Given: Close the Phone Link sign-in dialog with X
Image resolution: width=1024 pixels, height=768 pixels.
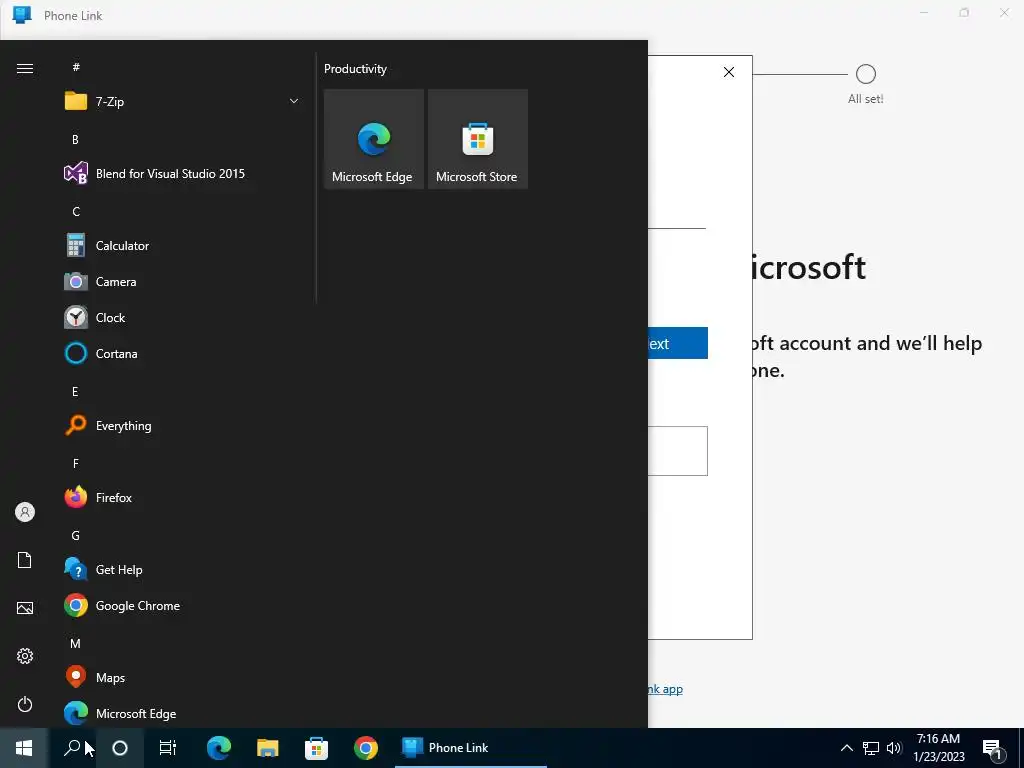Looking at the screenshot, I should [729, 72].
